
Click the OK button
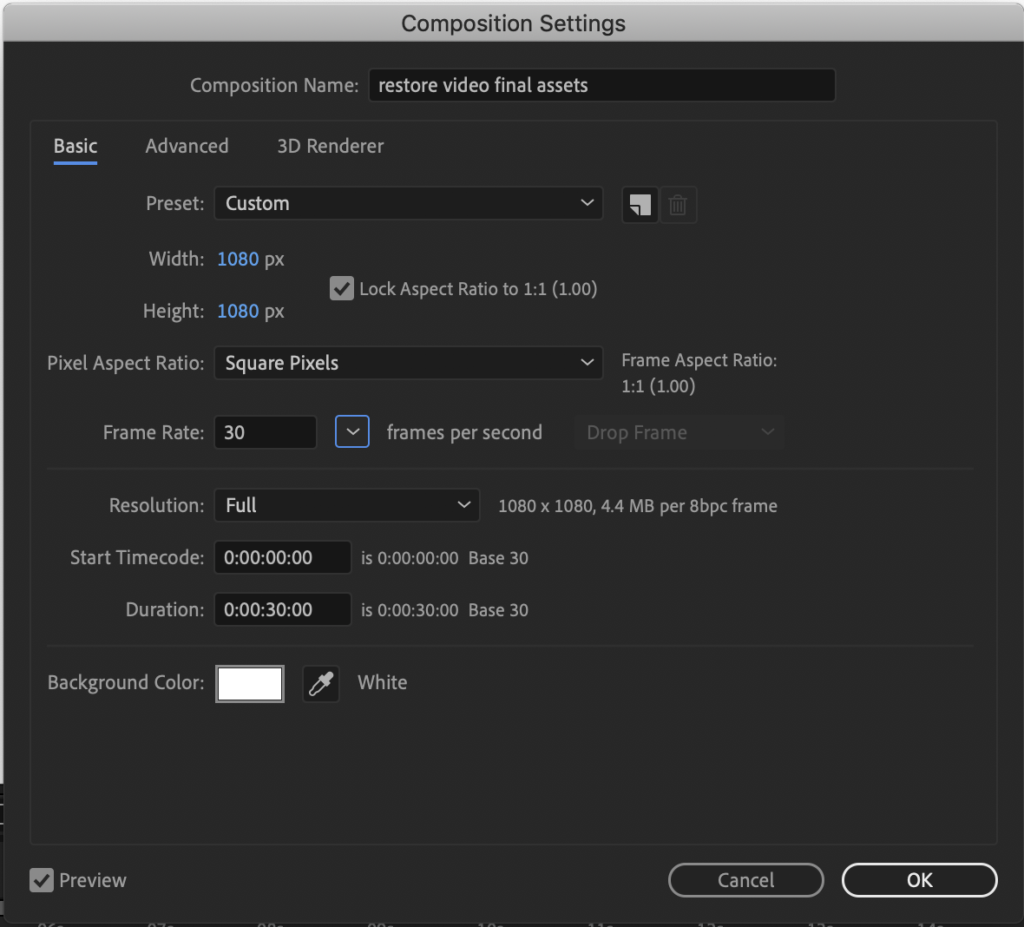(918, 880)
